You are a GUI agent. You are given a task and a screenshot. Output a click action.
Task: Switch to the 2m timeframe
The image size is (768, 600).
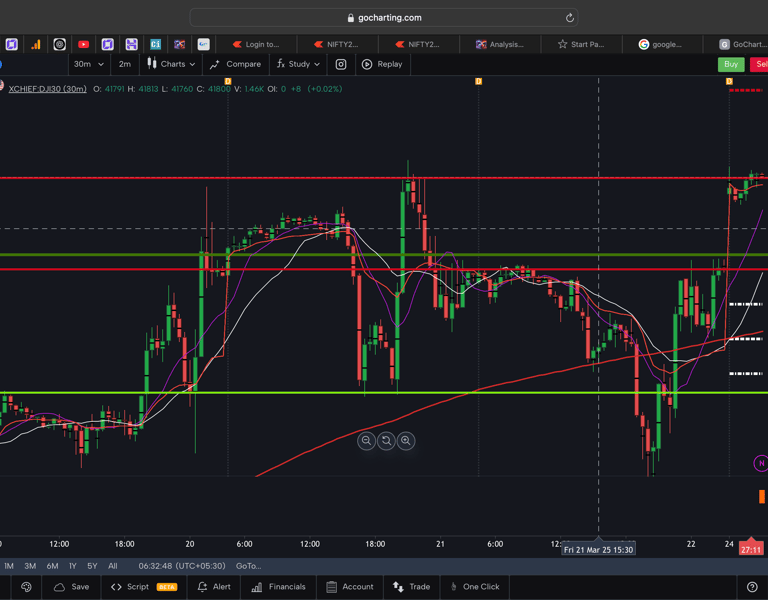(x=125, y=64)
